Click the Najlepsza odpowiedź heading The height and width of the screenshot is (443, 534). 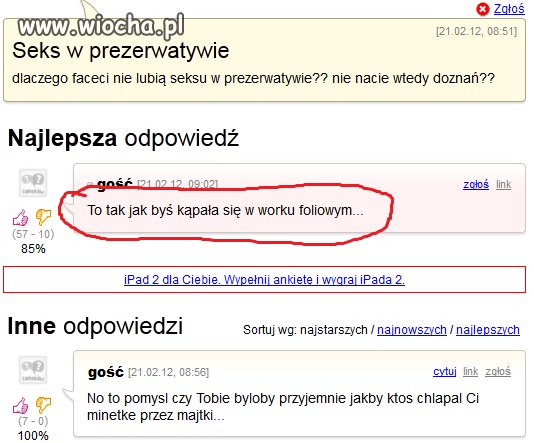coord(123,138)
